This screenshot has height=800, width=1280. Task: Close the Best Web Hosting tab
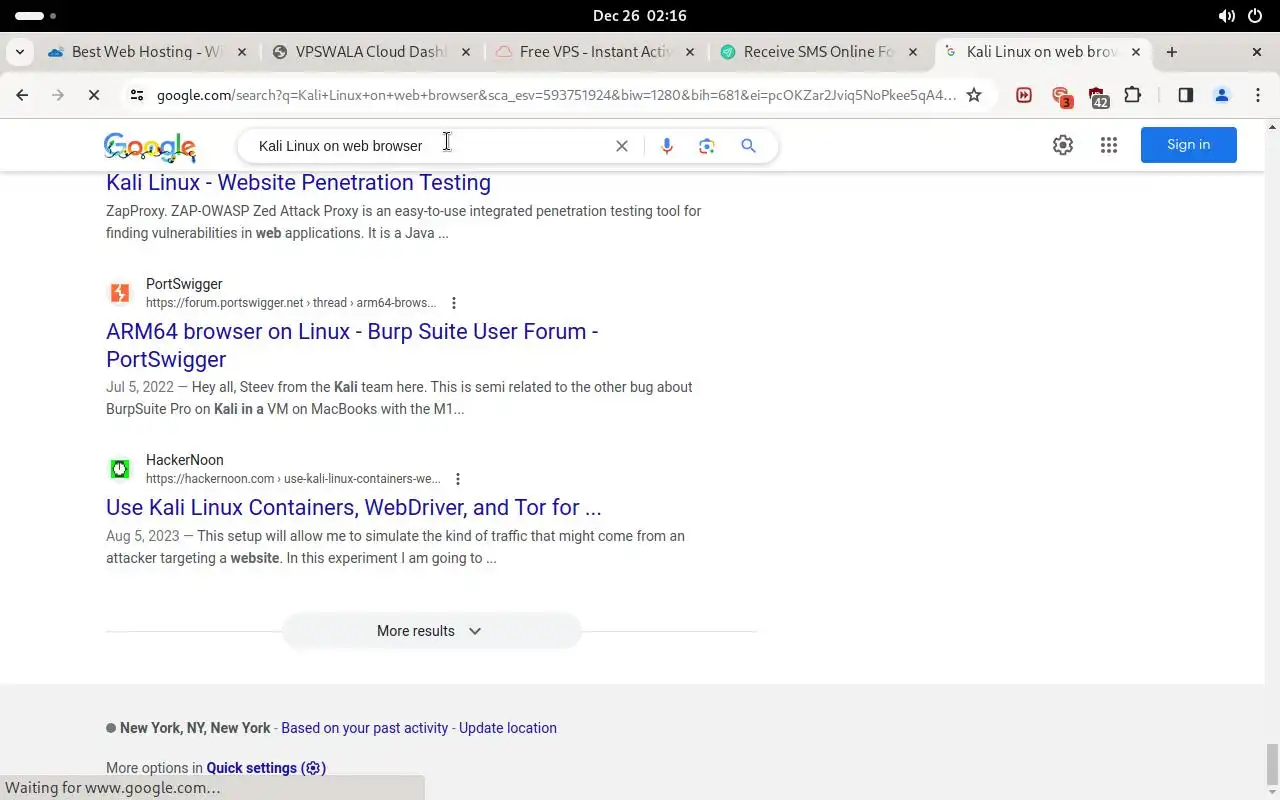click(x=242, y=52)
